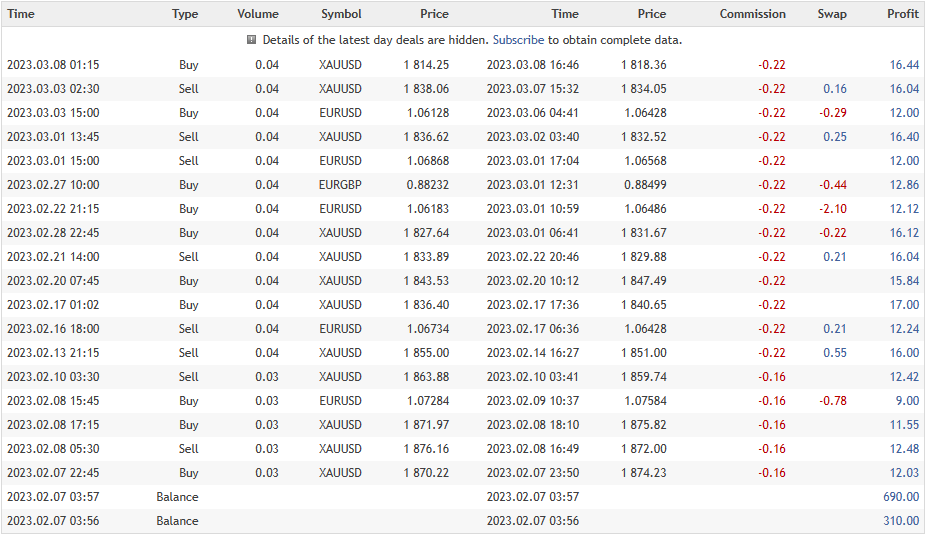Click the 2023.03.08 01:15 XAUUSD buy row
The height and width of the screenshot is (535, 926).
[463, 65]
